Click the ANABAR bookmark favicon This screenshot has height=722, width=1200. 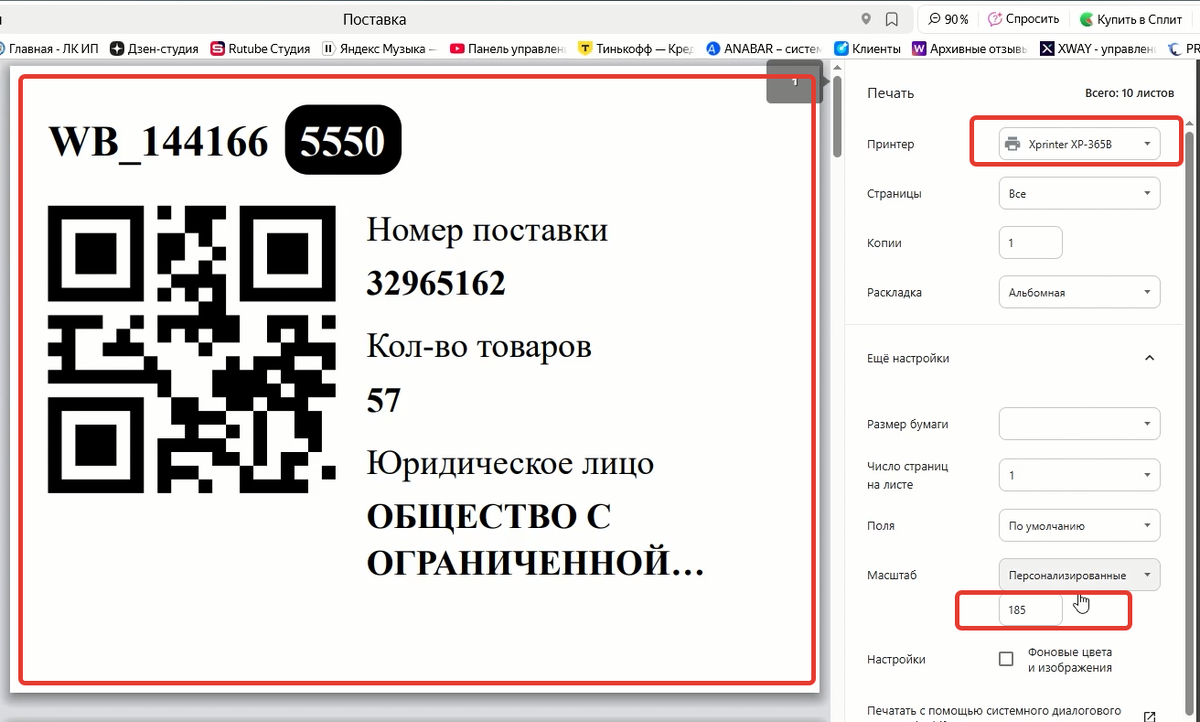pyautogui.click(x=713, y=47)
